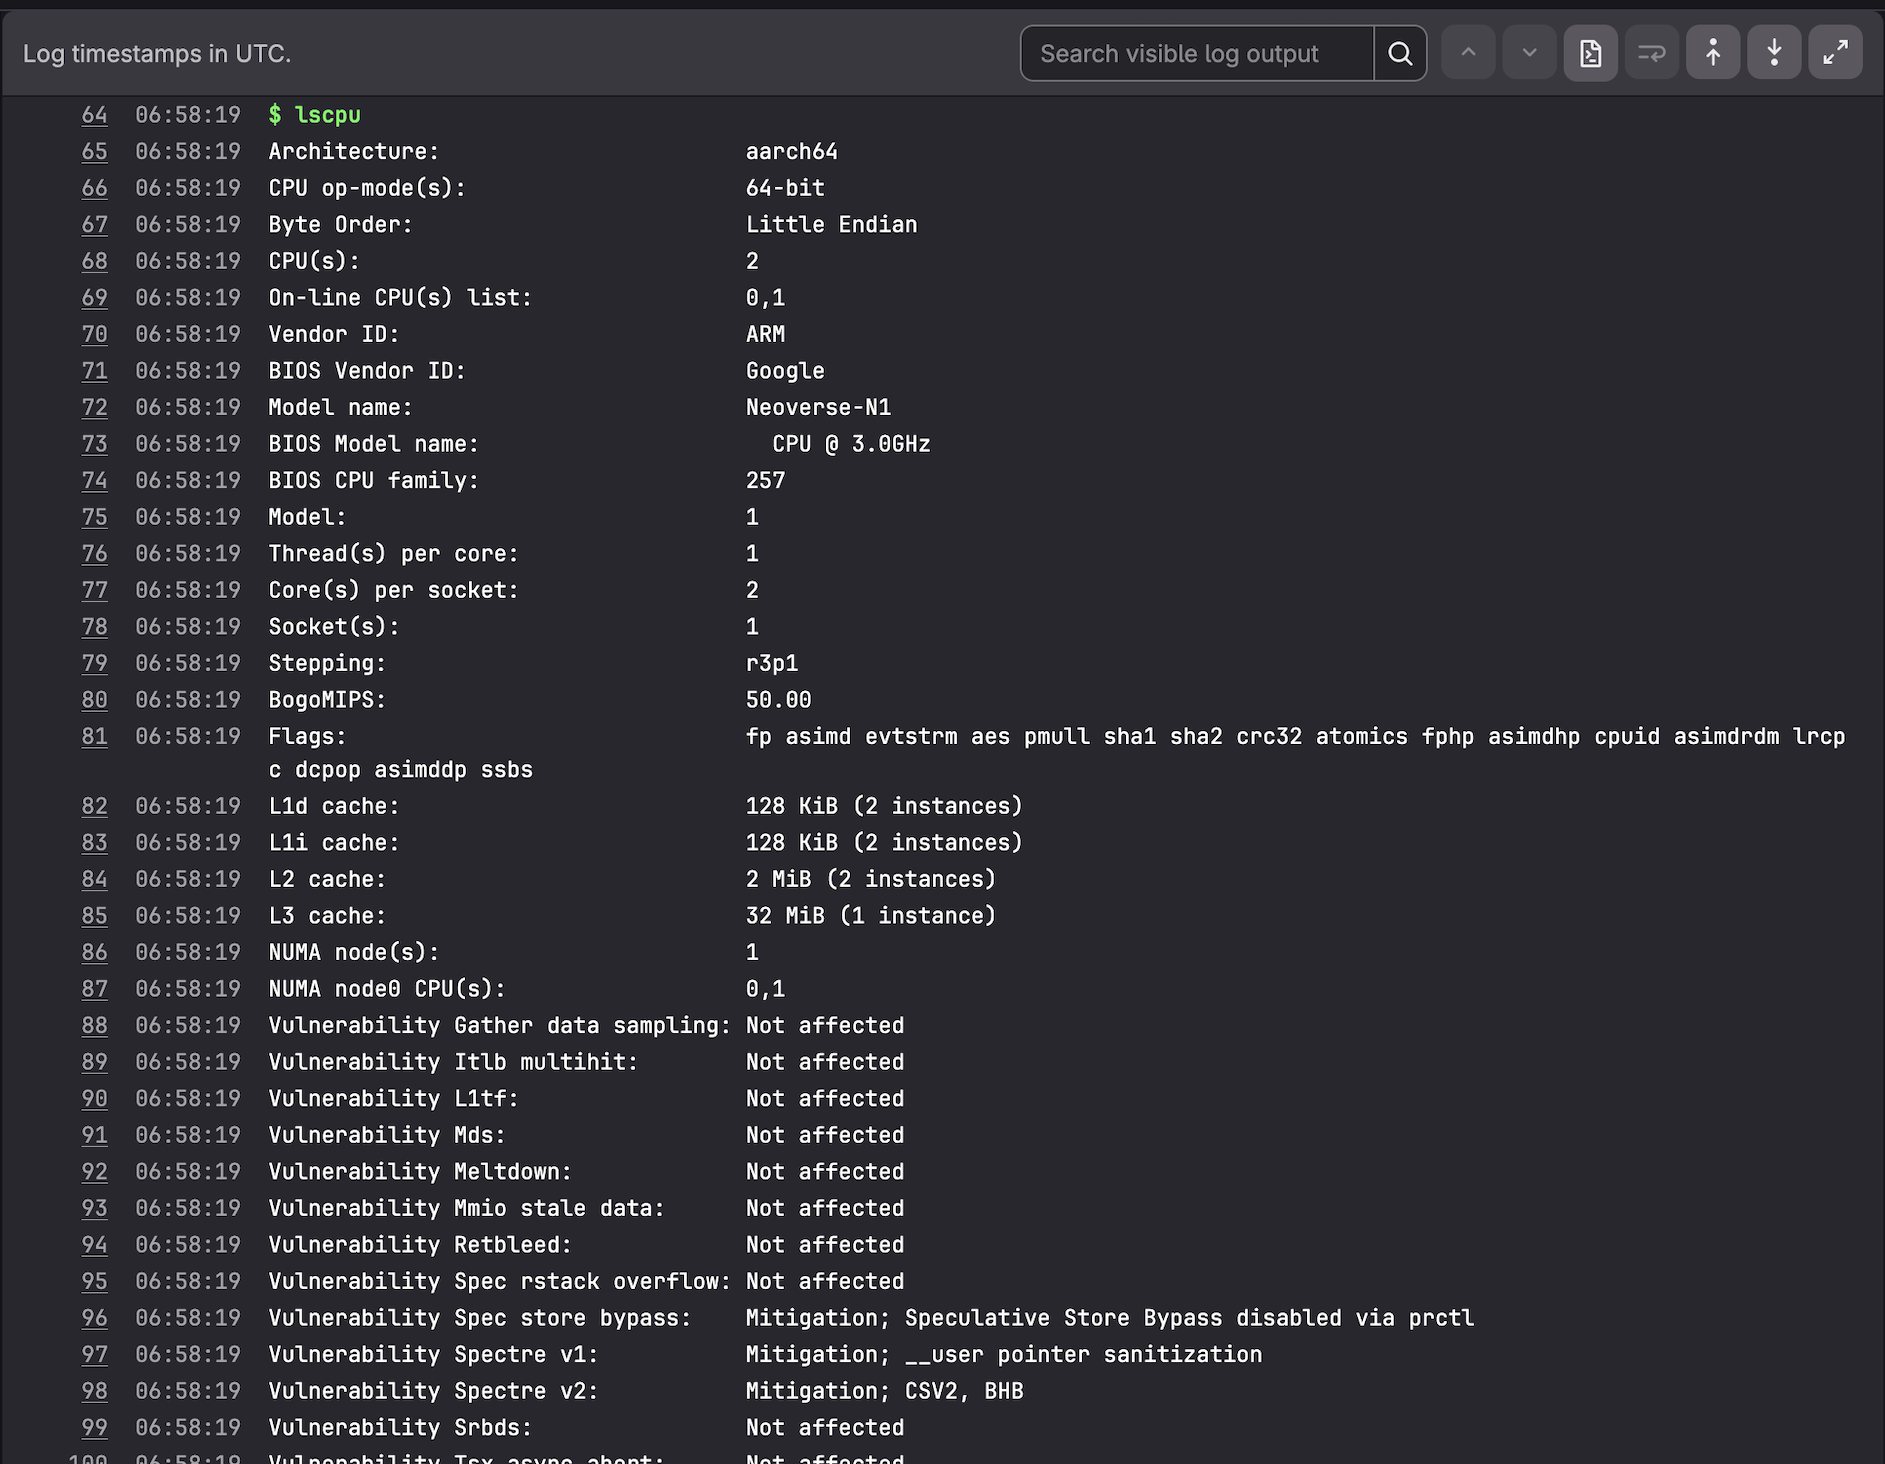Image resolution: width=1885 pixels, height=1464 pixels.
Task: Open the raw job log view
Action: coord(1590,52)
